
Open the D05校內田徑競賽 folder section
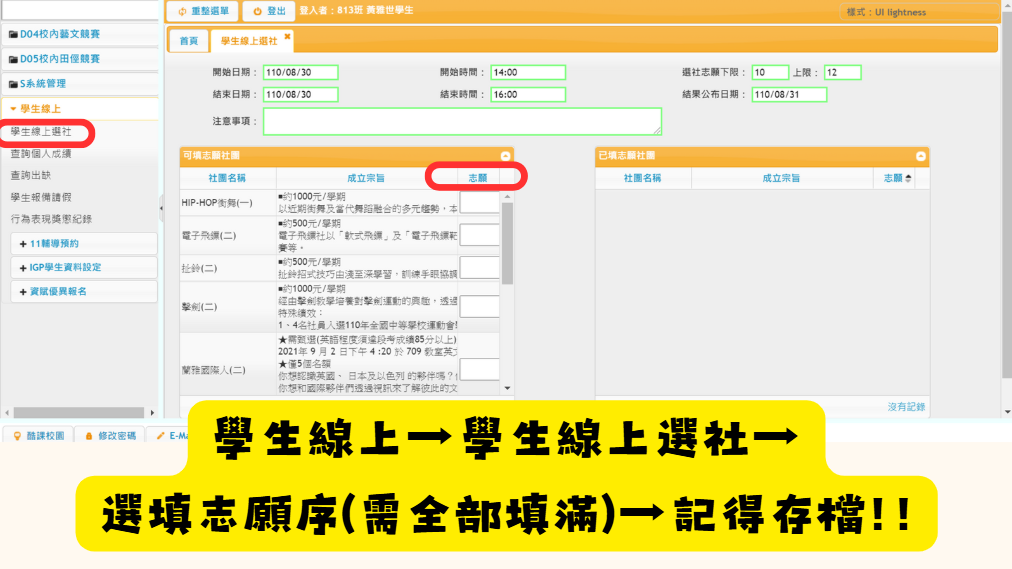pyautogui.click(x=60, y=59)
